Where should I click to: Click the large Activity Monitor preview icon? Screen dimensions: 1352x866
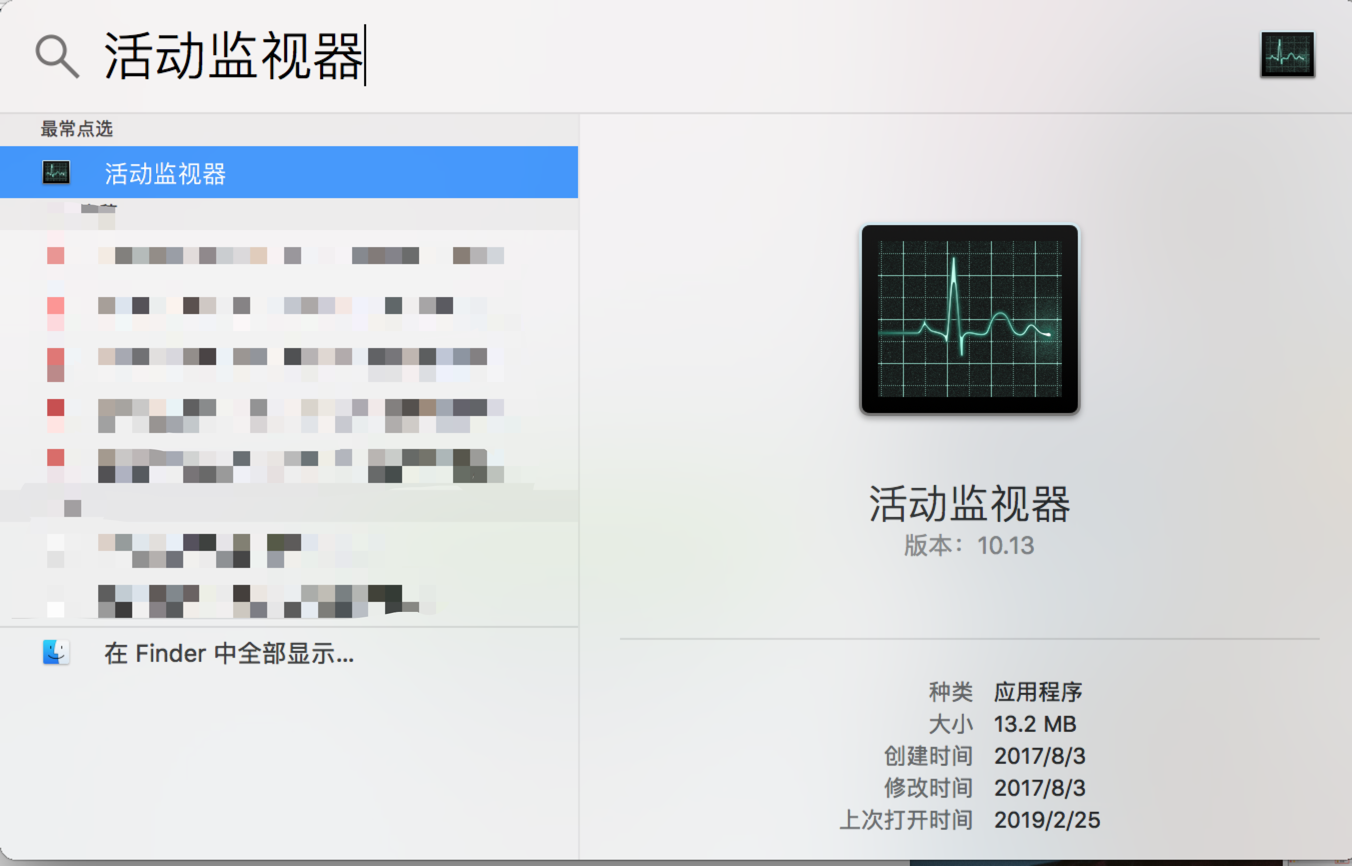coord(969,319)
